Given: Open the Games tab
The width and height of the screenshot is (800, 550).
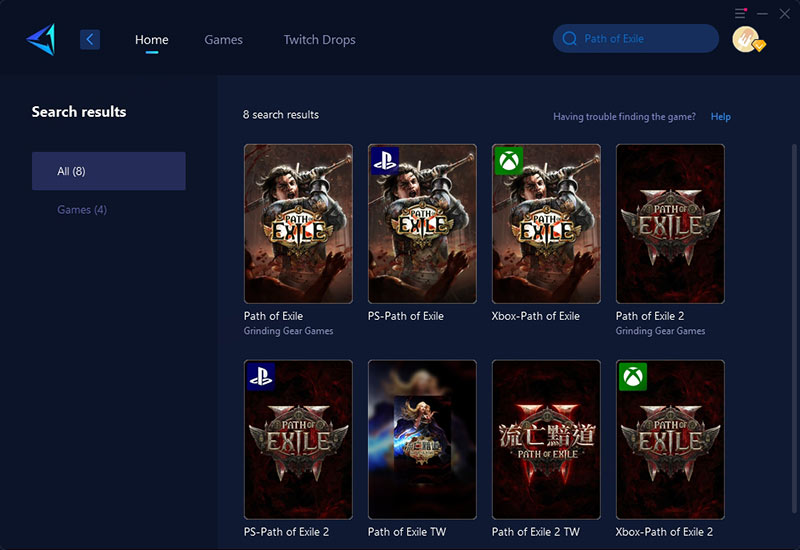Looking at the screenshot, I should 223,40.
